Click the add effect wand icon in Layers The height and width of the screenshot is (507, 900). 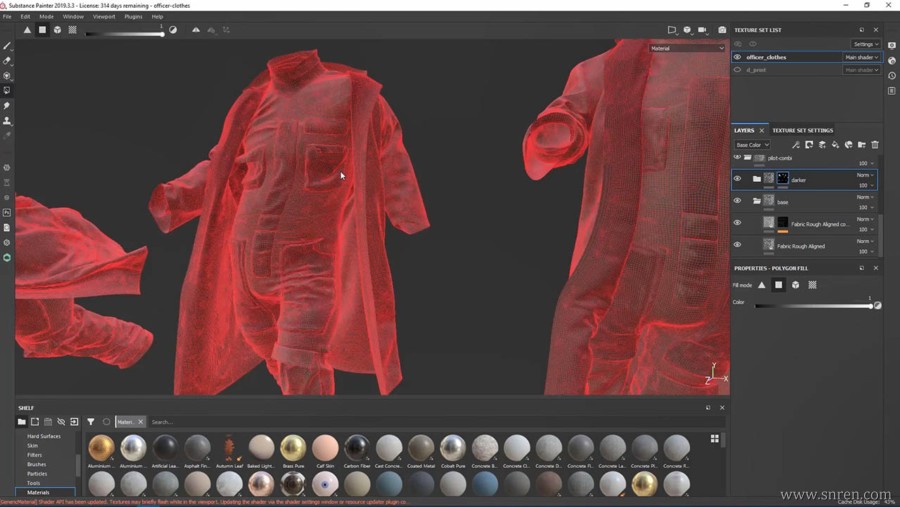(796, 145)
